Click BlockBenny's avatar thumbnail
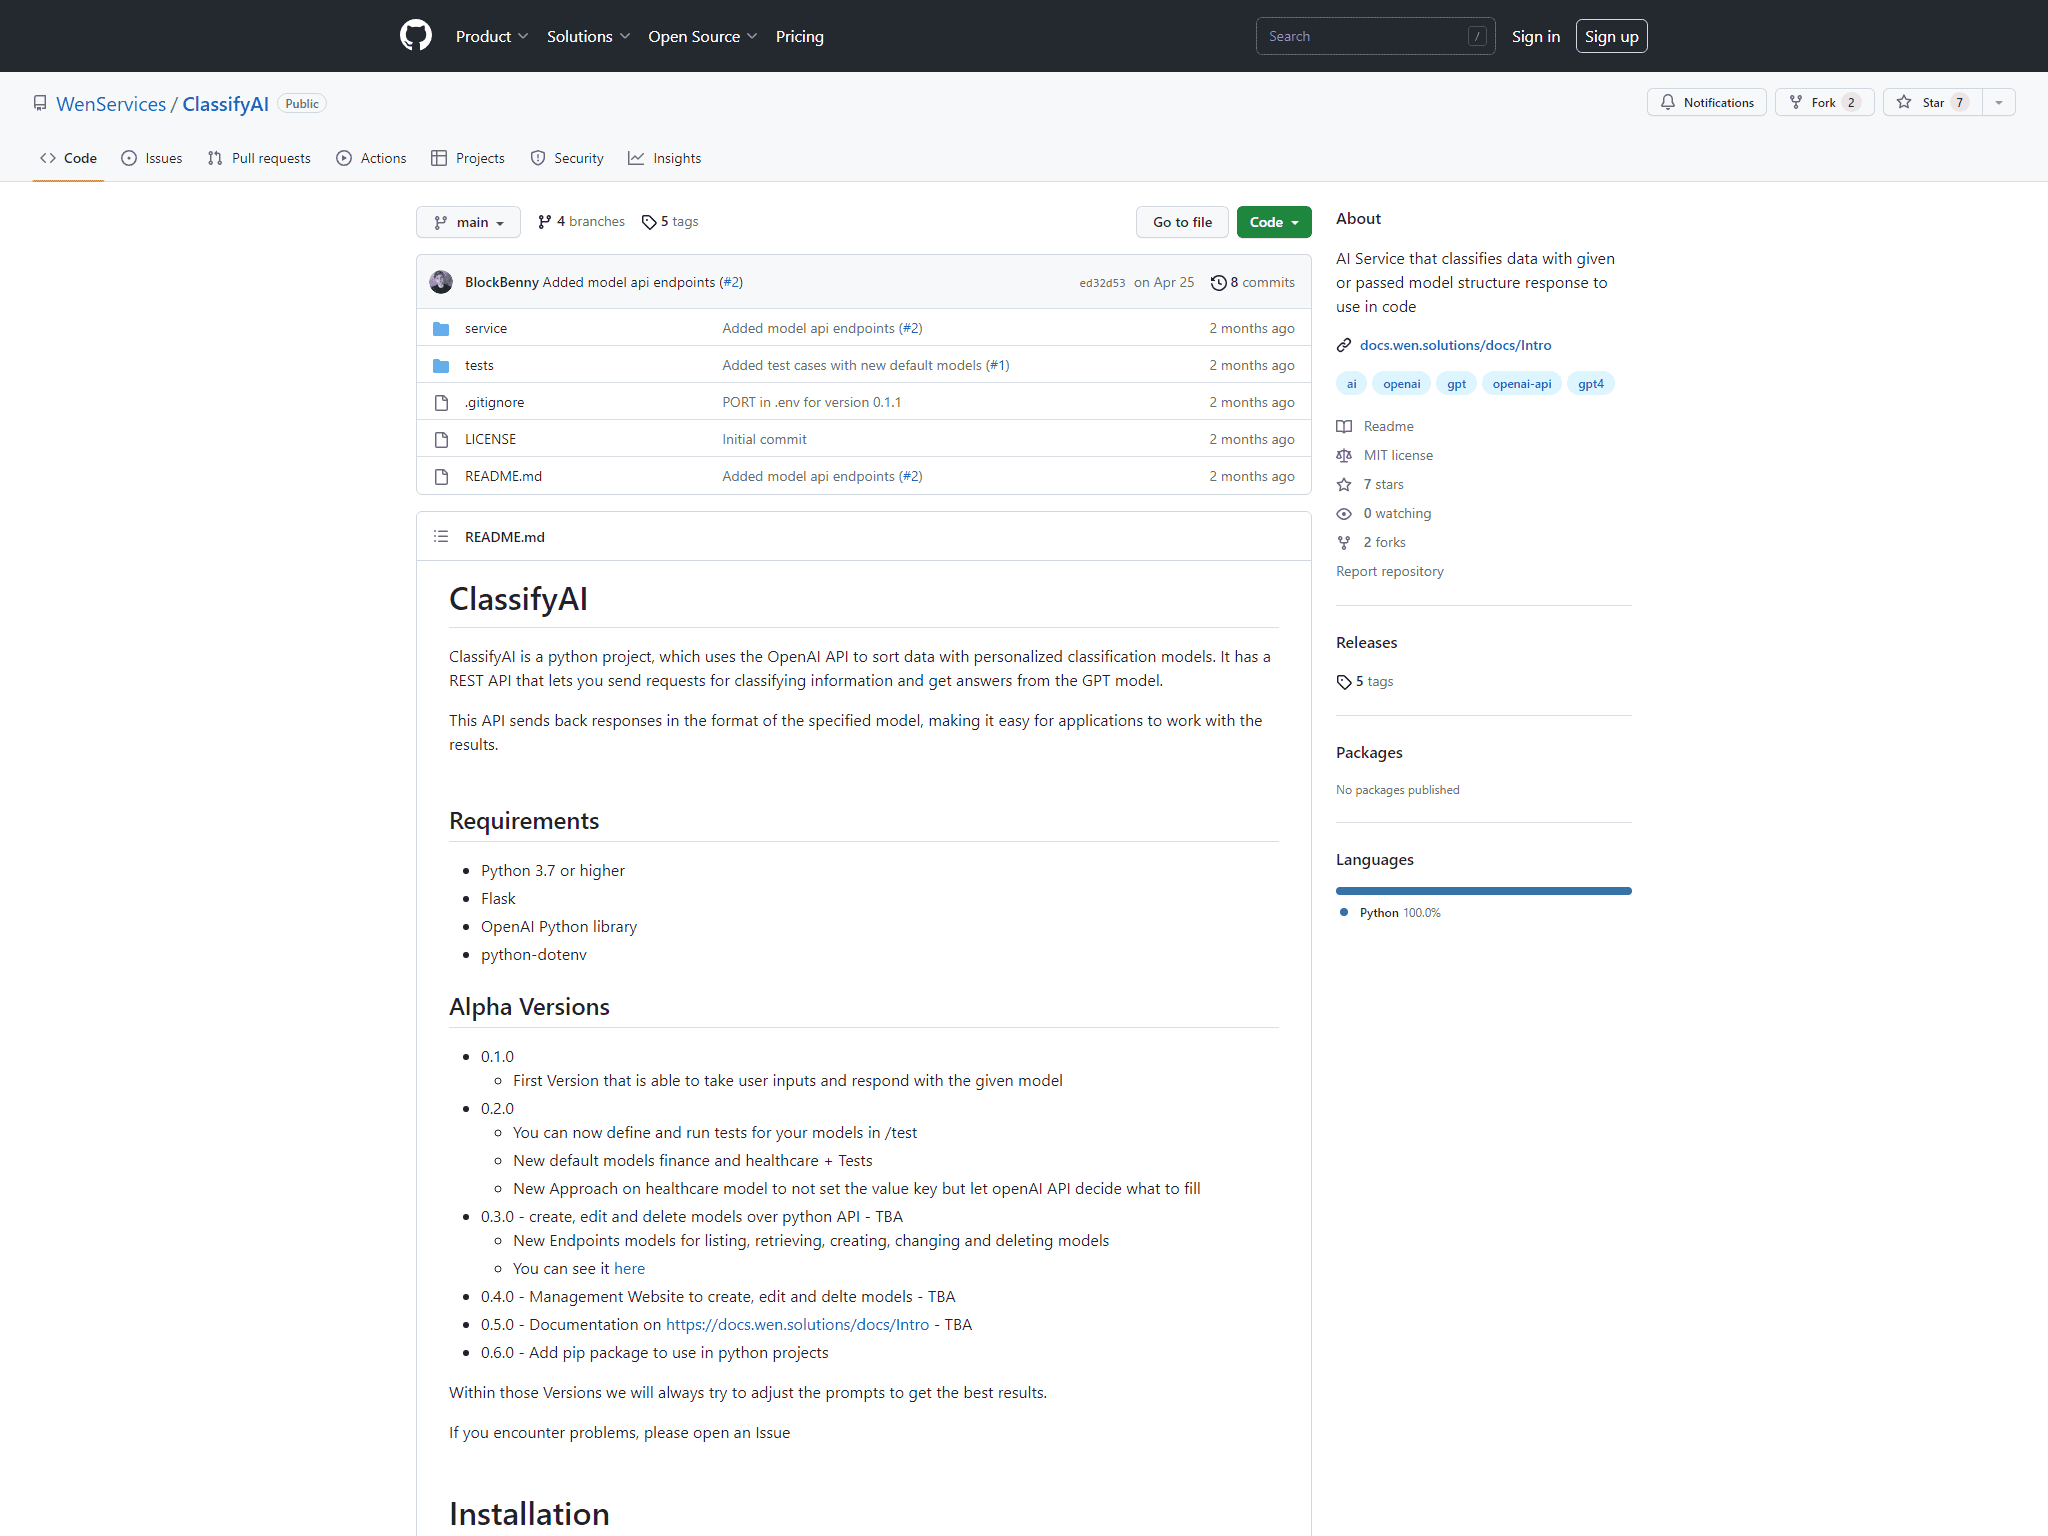The height and width of the screenshot is (1536, 2048). click(441, 282)
